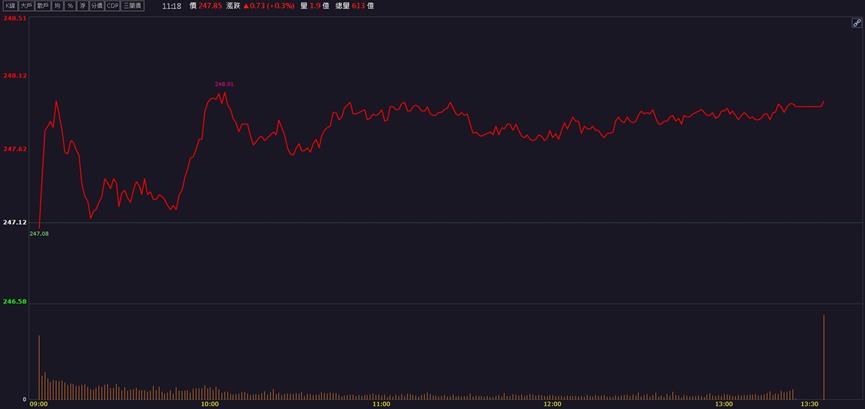This screenshot has width=865, height=409.
Task: Click the 13:30 time axis label
Action: [x=810, y=404]
